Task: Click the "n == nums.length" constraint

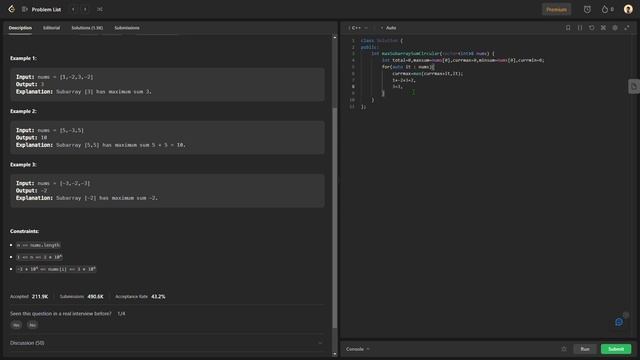Action: pyautogui.click(x=38, y=245)
